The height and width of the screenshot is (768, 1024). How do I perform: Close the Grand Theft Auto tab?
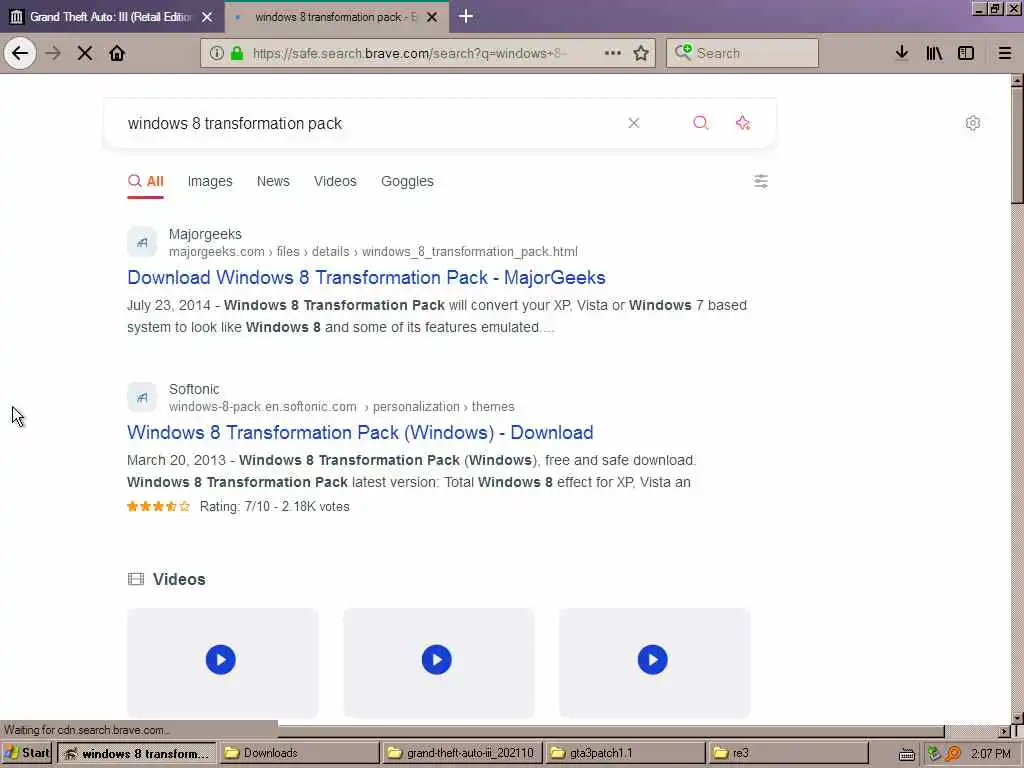click(x=207, y=17)
